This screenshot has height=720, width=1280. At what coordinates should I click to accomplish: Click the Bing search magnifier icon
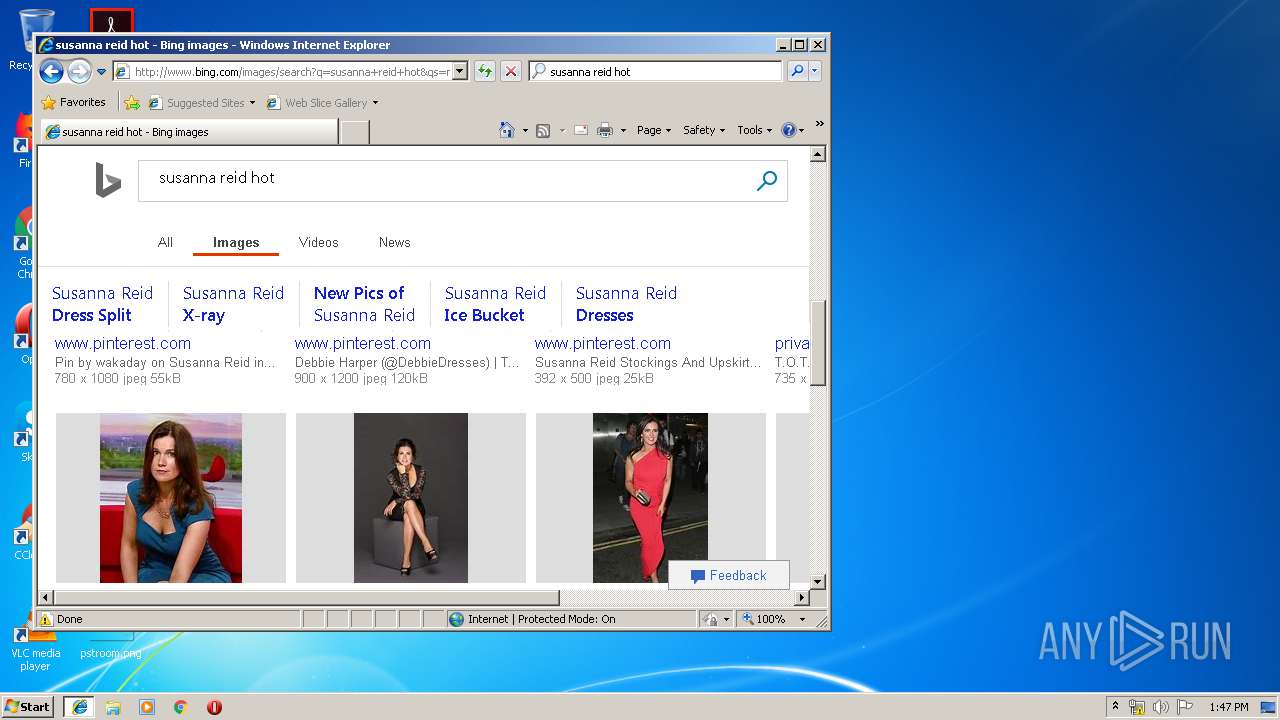[767, 181]
